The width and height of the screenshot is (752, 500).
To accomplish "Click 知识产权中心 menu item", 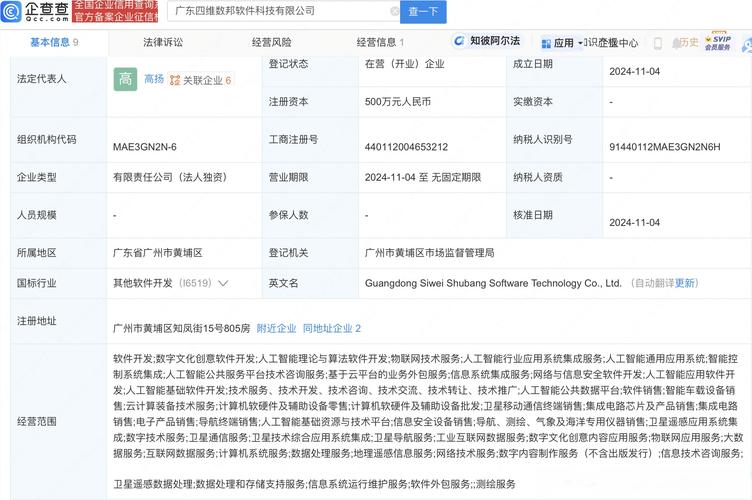I will [x=611, y=43].
